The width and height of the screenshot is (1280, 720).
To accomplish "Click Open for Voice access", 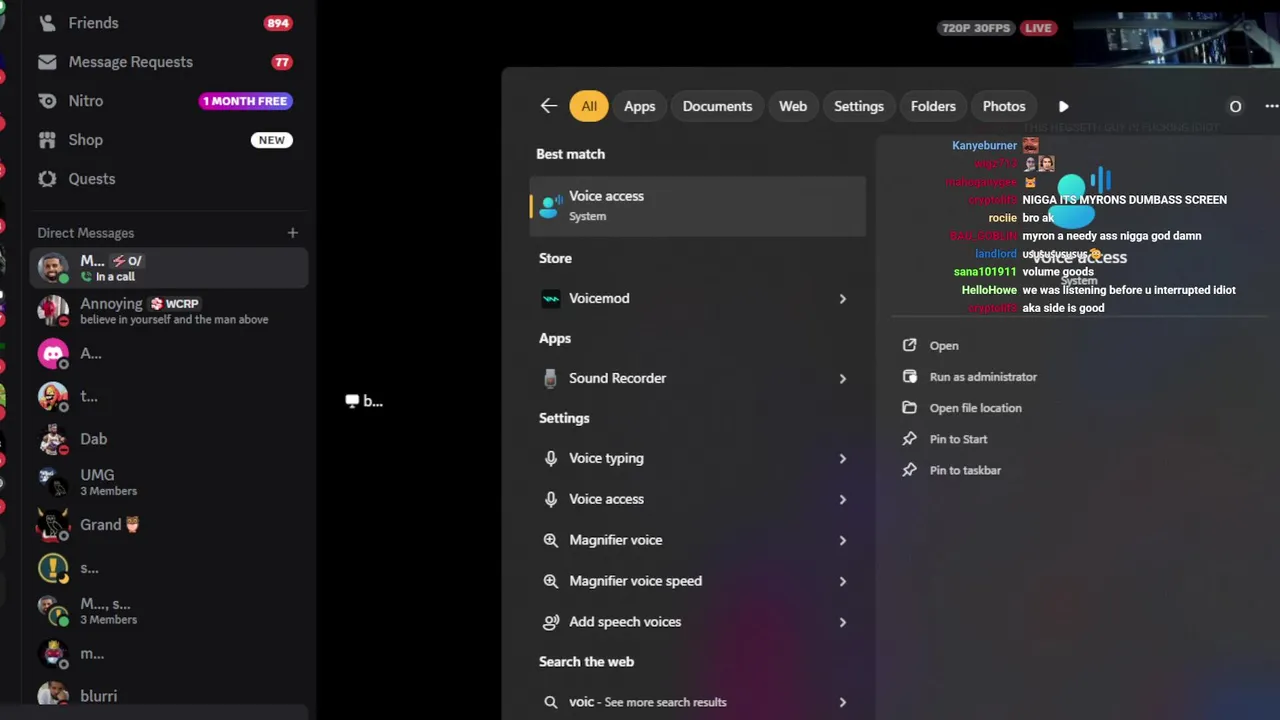I will click(x=944, y=346).
